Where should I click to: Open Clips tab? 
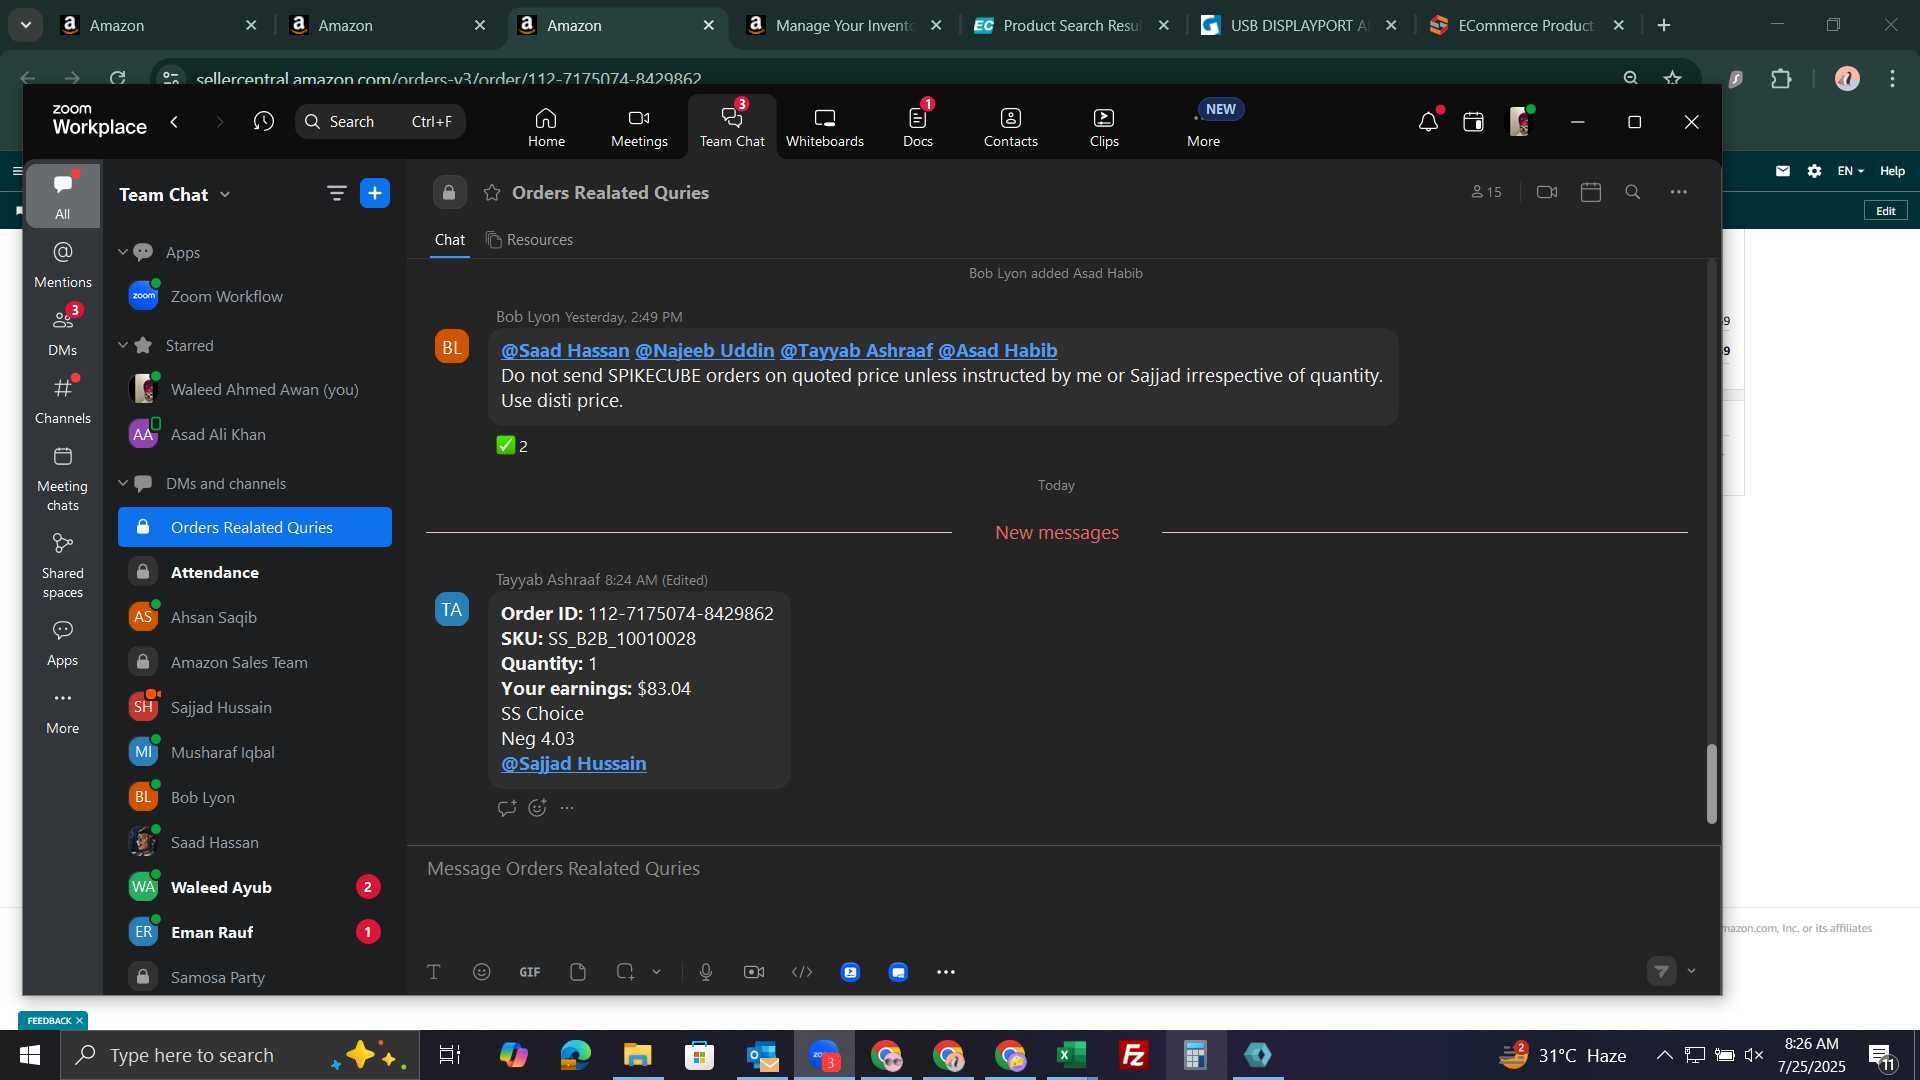[1104, 128]
